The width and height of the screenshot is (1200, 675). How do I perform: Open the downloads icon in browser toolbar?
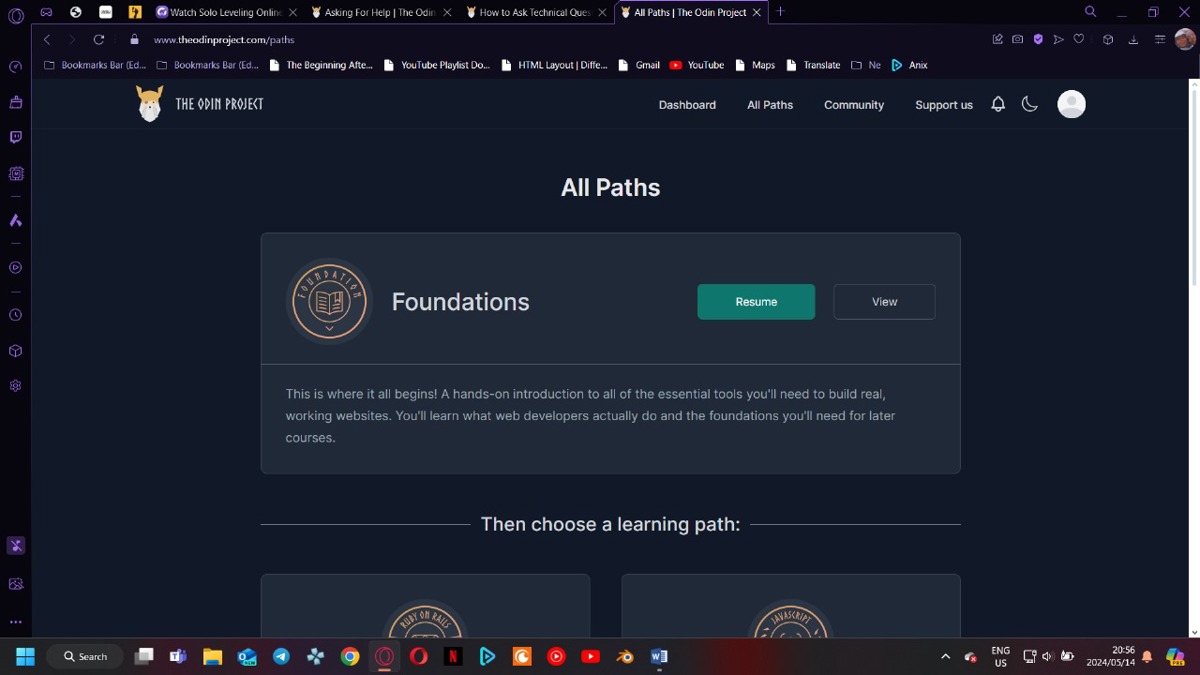1133,40
